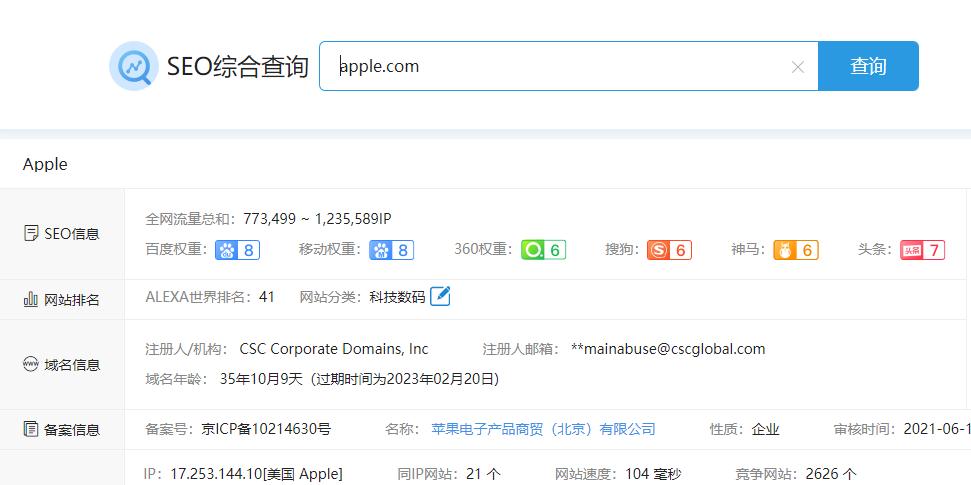
Task: Click the Apple site title heading
Action: tap(45, 164)
